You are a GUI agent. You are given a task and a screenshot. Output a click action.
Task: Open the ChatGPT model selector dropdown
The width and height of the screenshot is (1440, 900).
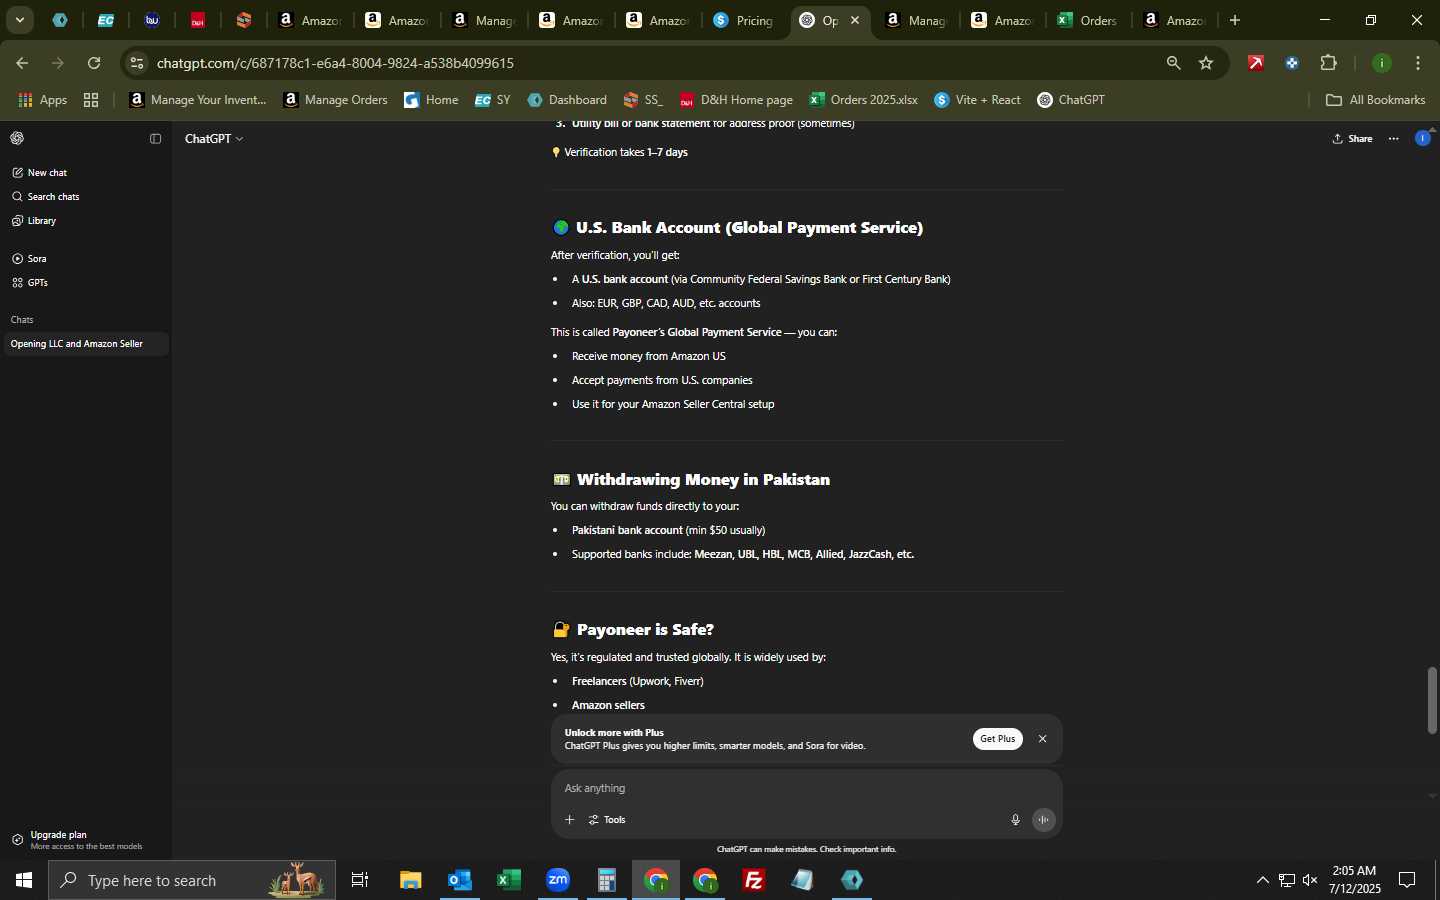[x=214, y=139]
